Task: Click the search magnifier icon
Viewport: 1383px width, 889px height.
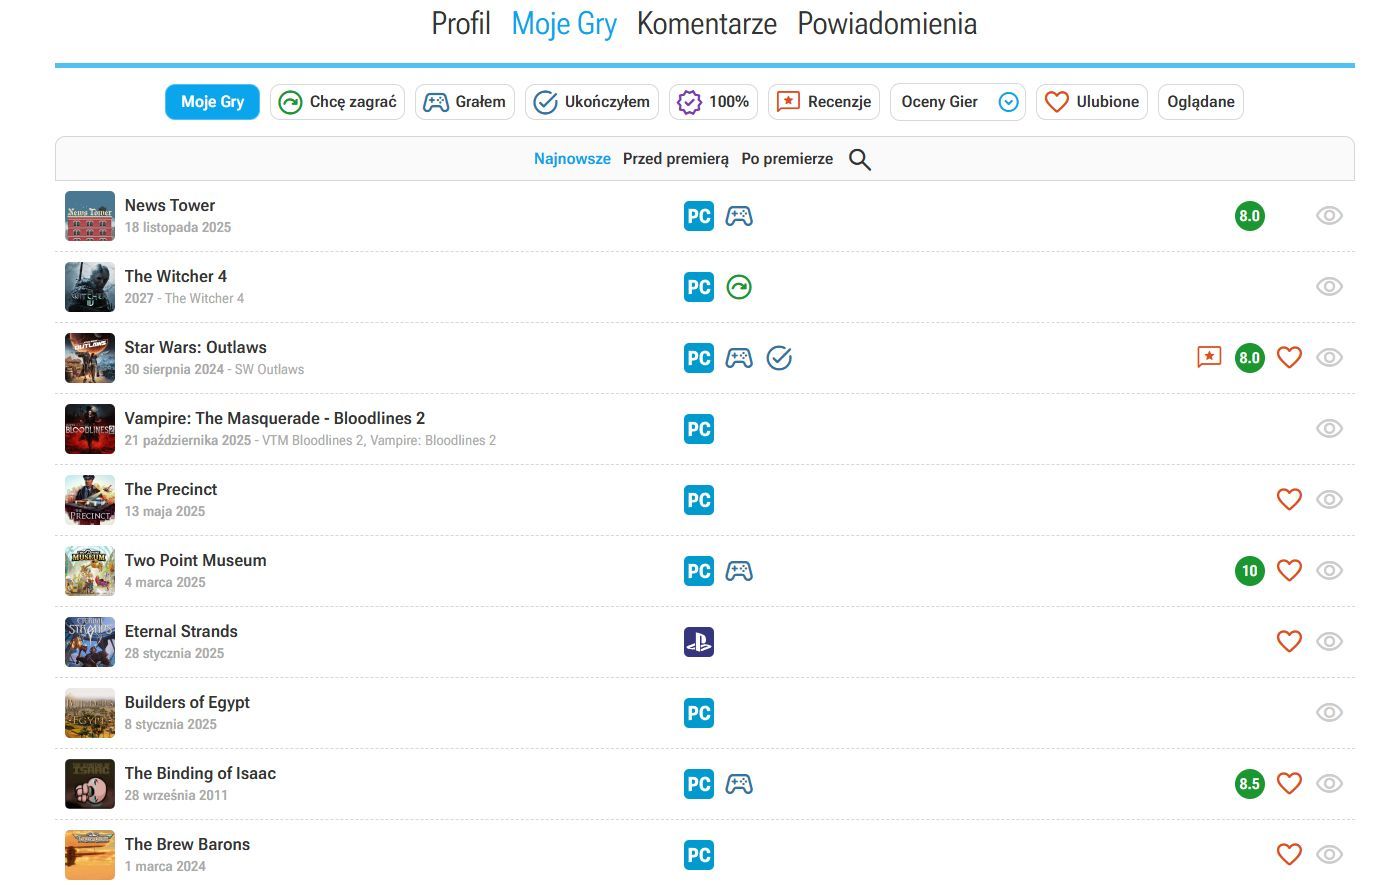Action: pos(859,160)
